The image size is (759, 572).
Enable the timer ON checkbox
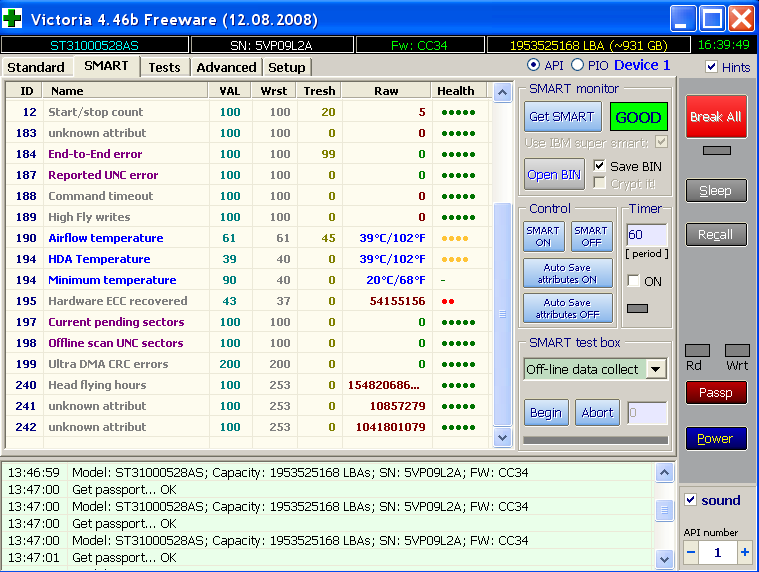633,282
